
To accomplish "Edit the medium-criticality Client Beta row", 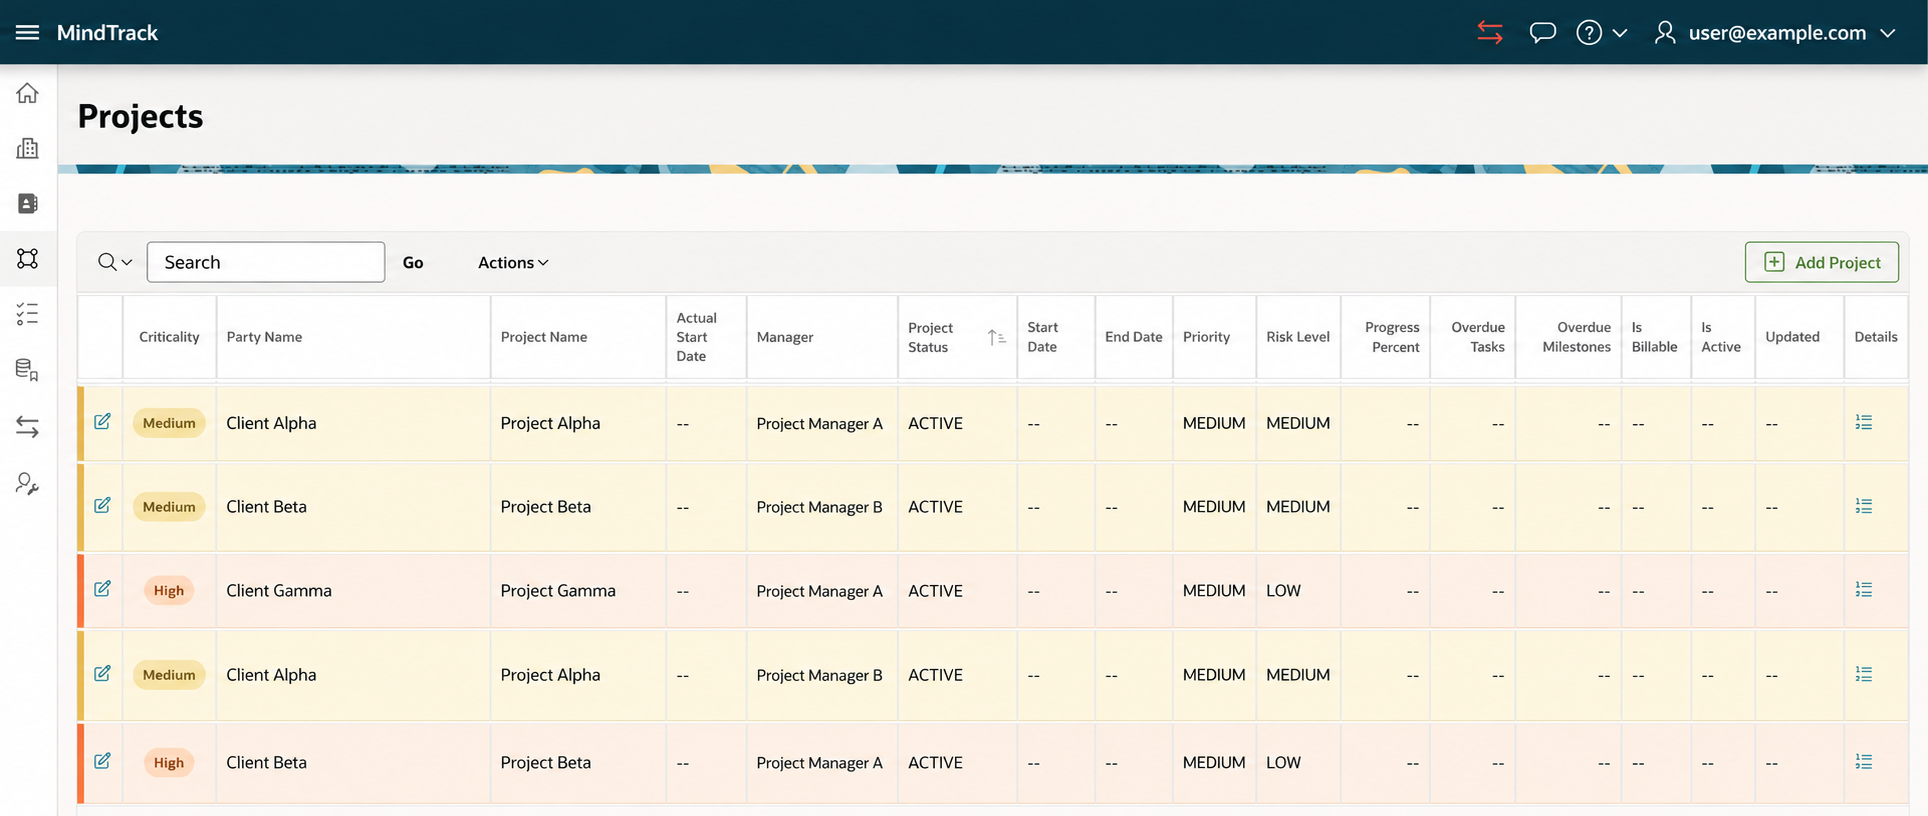I will (x=102, y=505).
